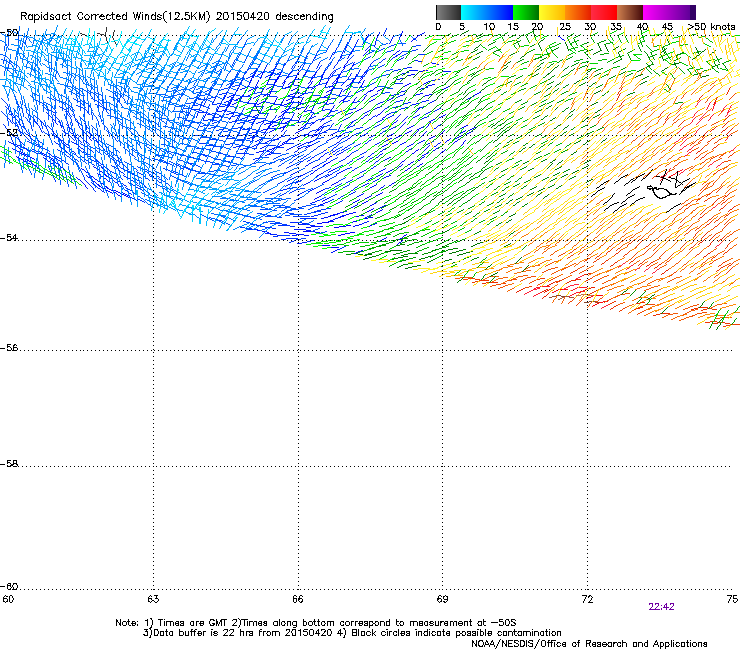
Task: Click latitude label -52 on left axis
Action: (x=9, y=133)
